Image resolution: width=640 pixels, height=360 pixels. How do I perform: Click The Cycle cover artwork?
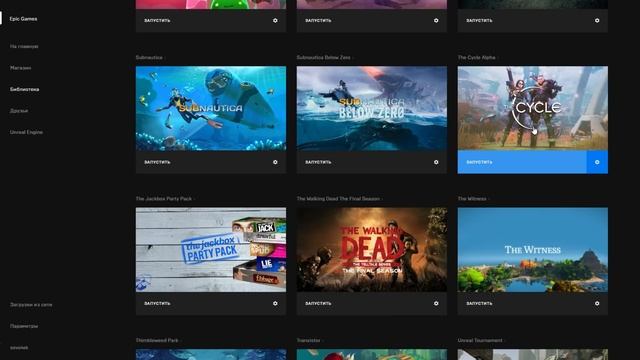[533, 108]
